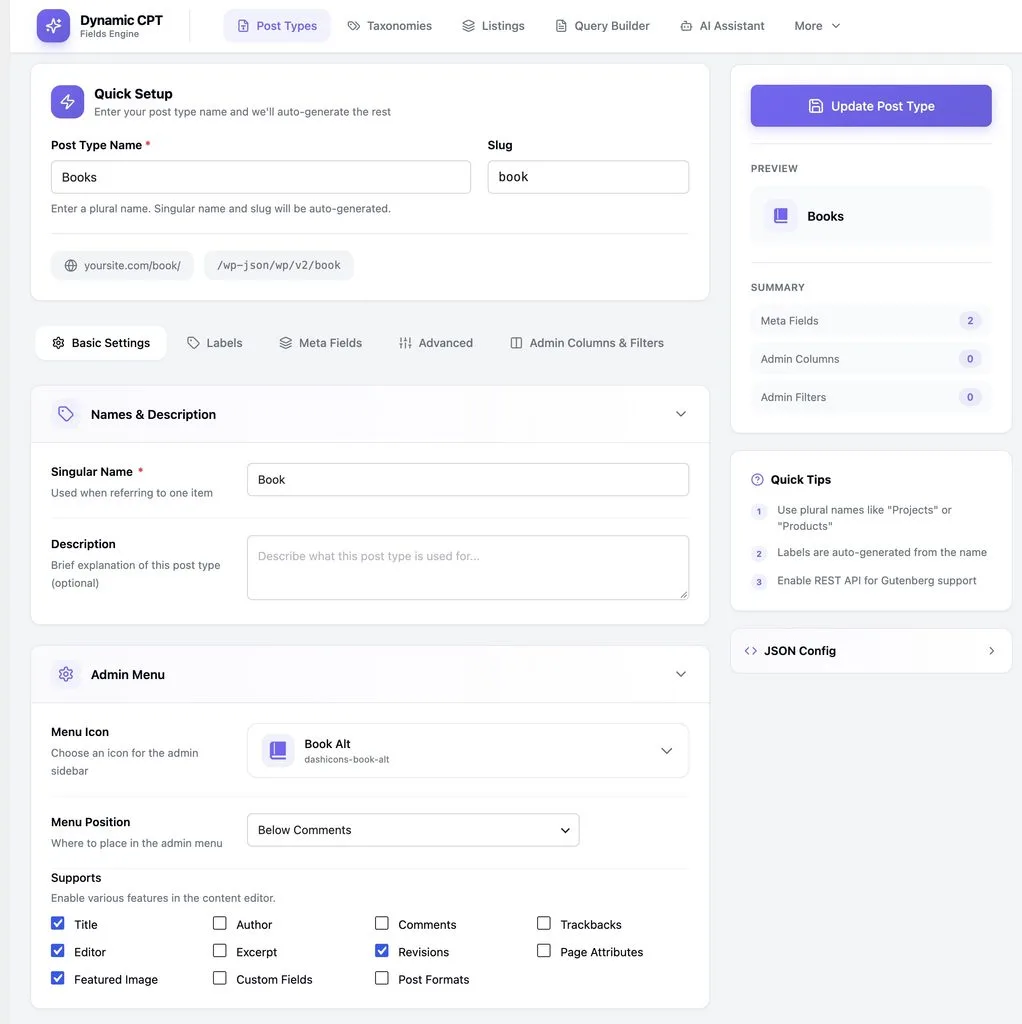Click the Description textarea

[x=468, y=568]
